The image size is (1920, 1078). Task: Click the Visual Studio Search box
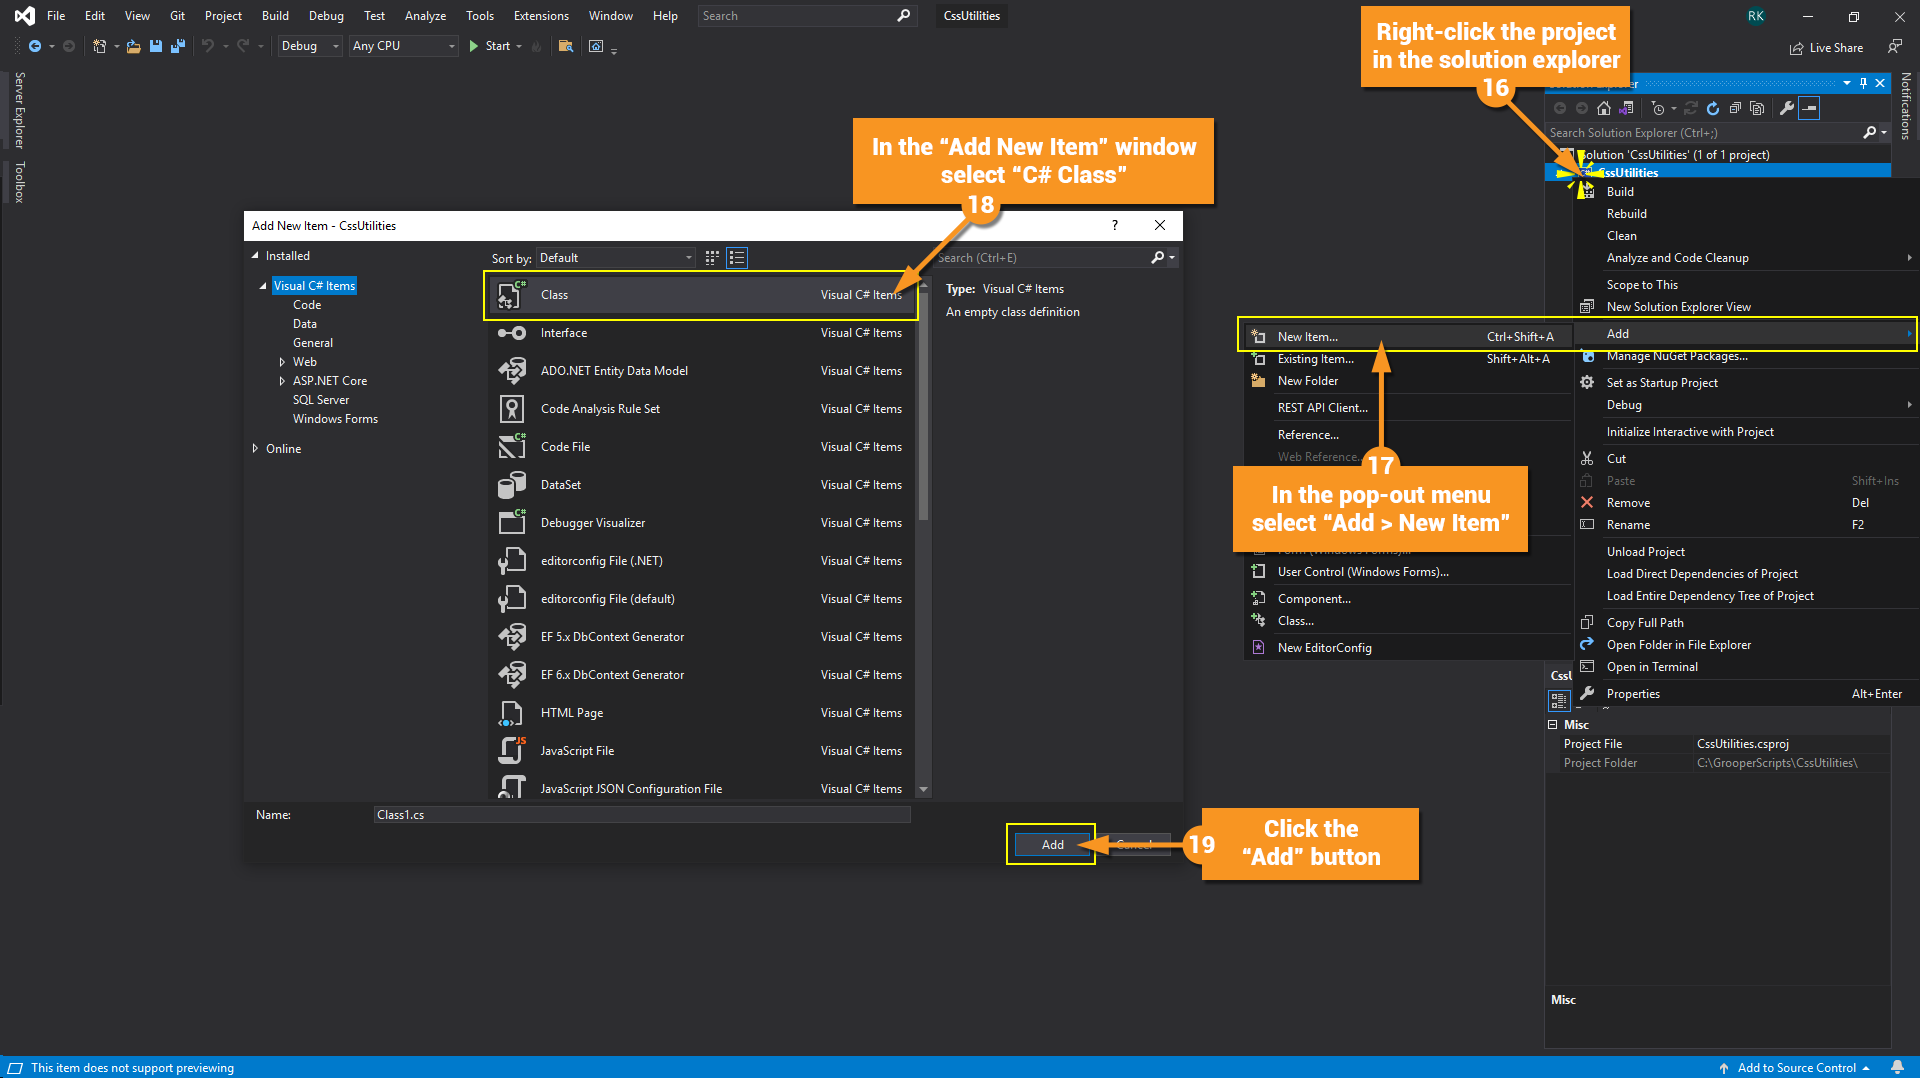806,16
